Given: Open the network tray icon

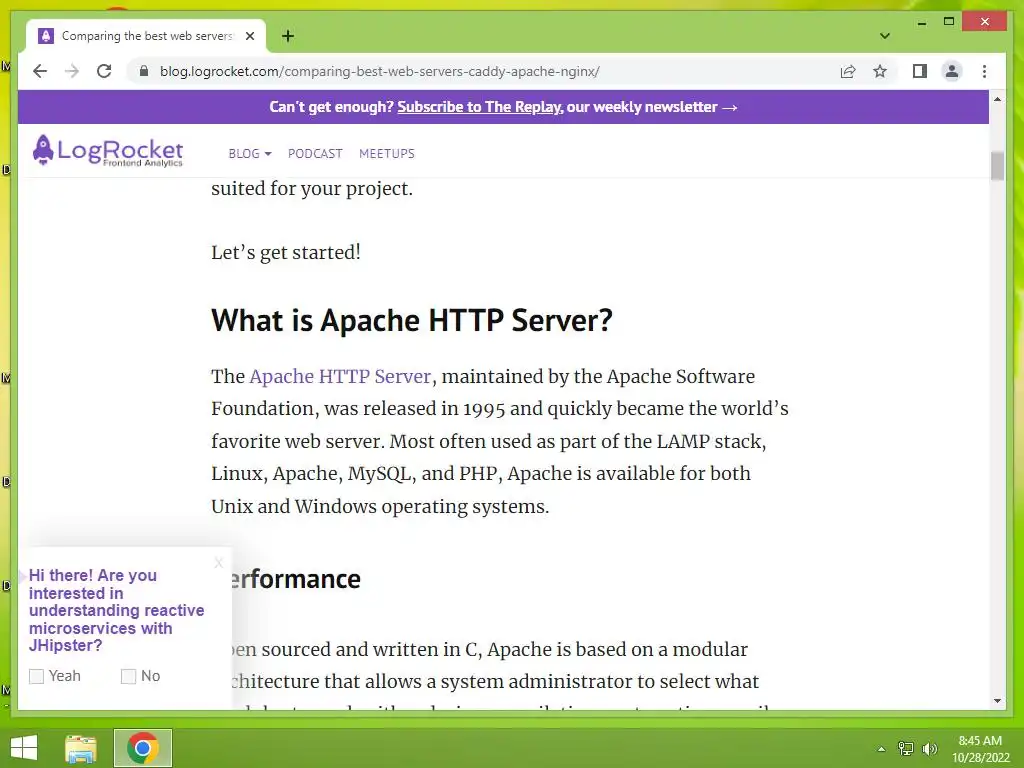Looking at the screenshot, I should pyautogui.click(x=905, y=748).
